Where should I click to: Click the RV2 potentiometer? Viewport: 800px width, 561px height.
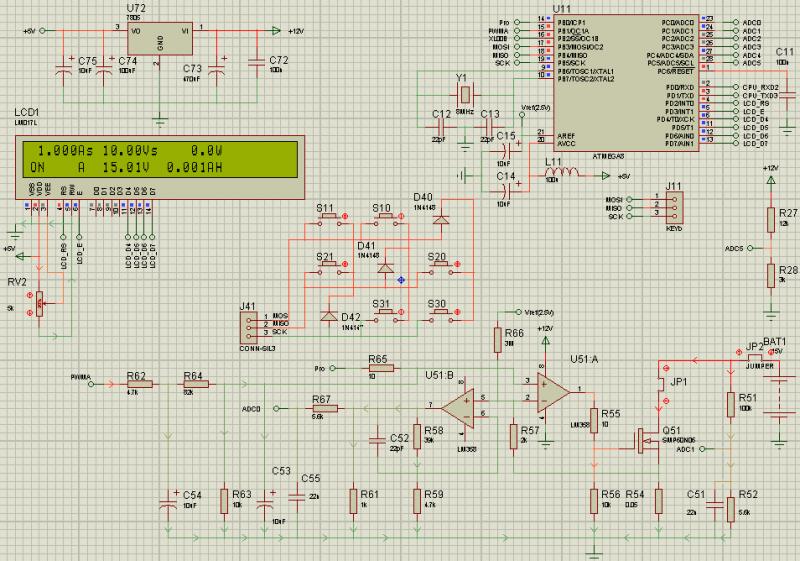[x=40, y=302]
